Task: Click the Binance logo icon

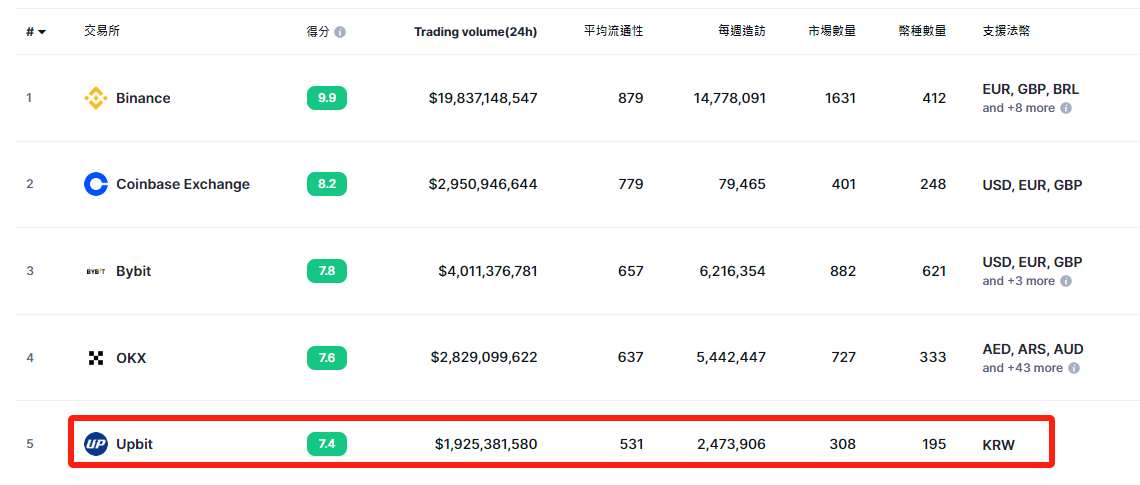Action: click(96, 97)
